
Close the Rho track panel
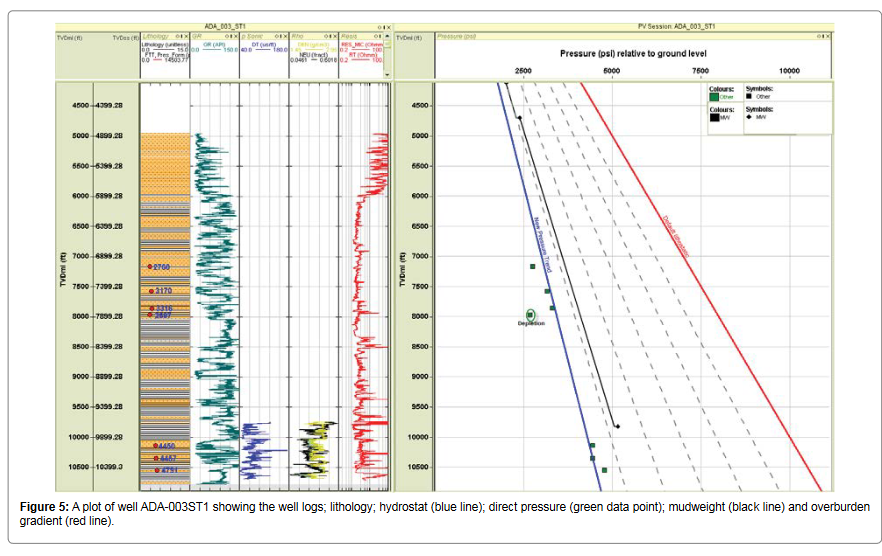pos(334,36)
